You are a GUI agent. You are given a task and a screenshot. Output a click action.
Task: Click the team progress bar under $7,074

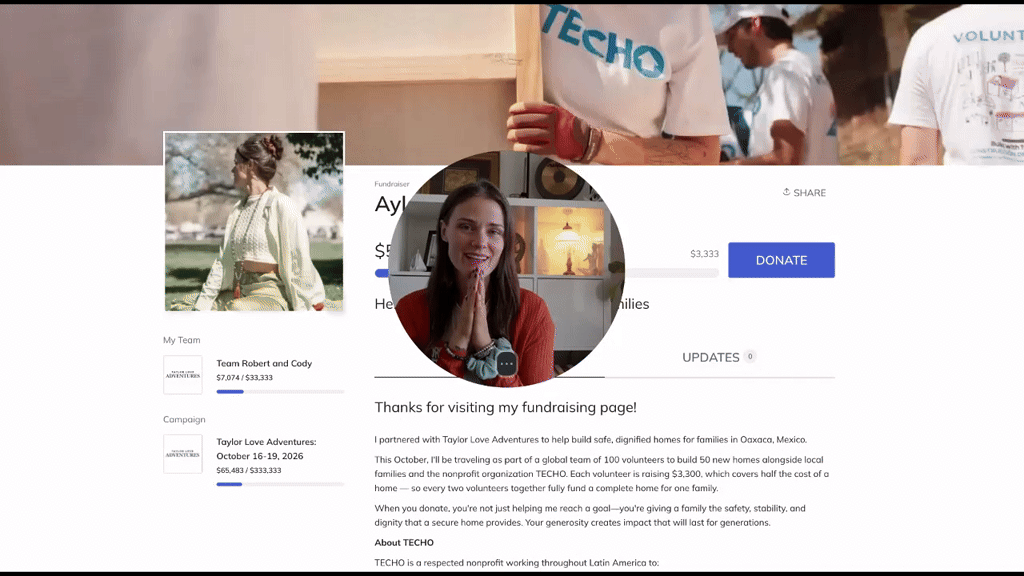point(280,392)
